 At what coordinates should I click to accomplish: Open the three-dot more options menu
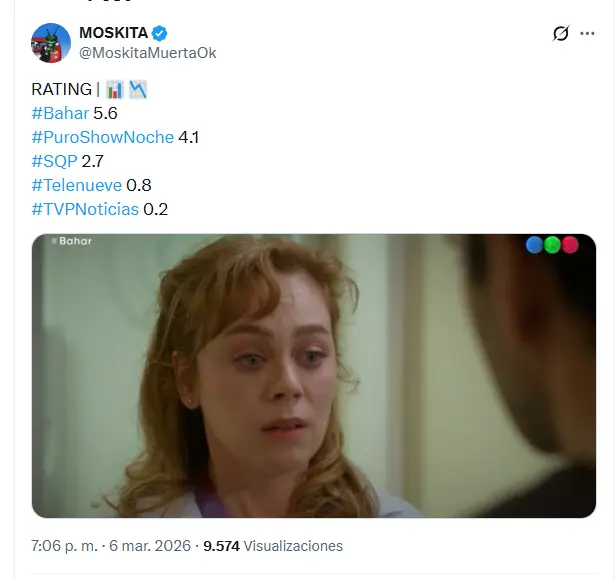coord(587,33)
